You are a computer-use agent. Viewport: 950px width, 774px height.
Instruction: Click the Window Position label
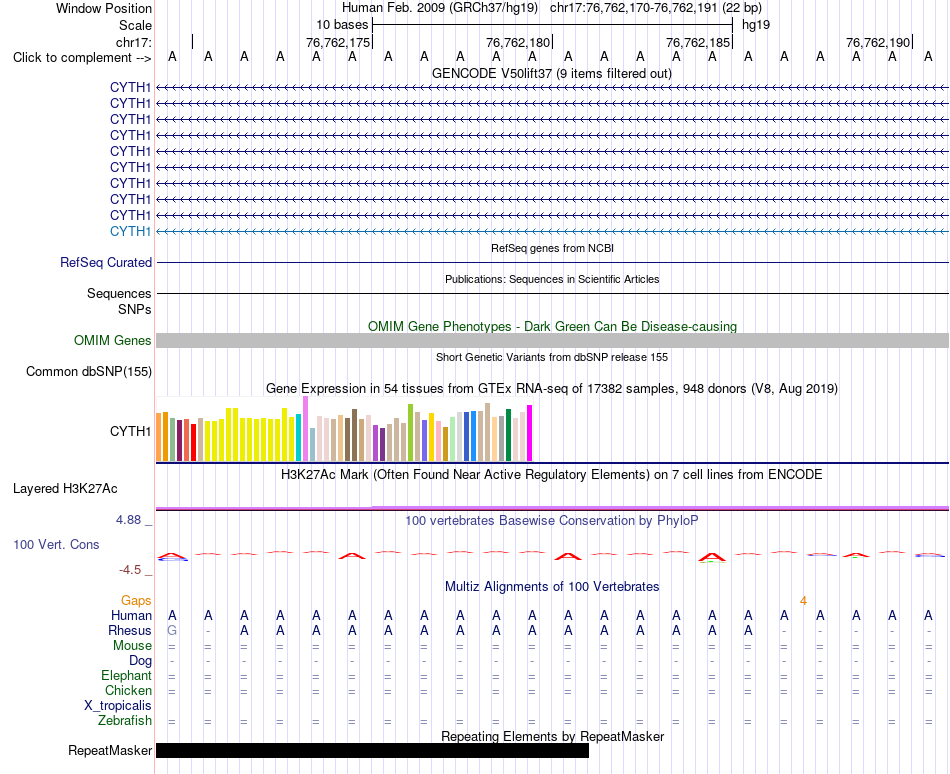pyautogui.click(x=104, y=8)
